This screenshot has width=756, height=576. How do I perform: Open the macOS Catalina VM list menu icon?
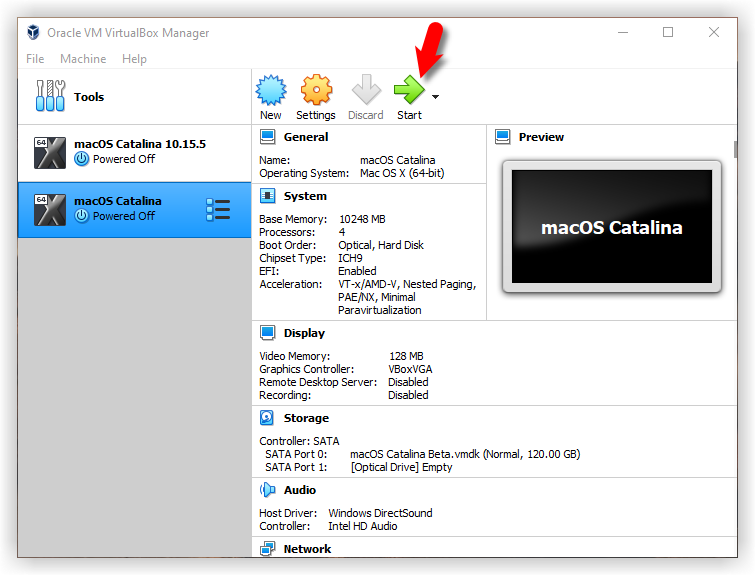coord(217,209)
